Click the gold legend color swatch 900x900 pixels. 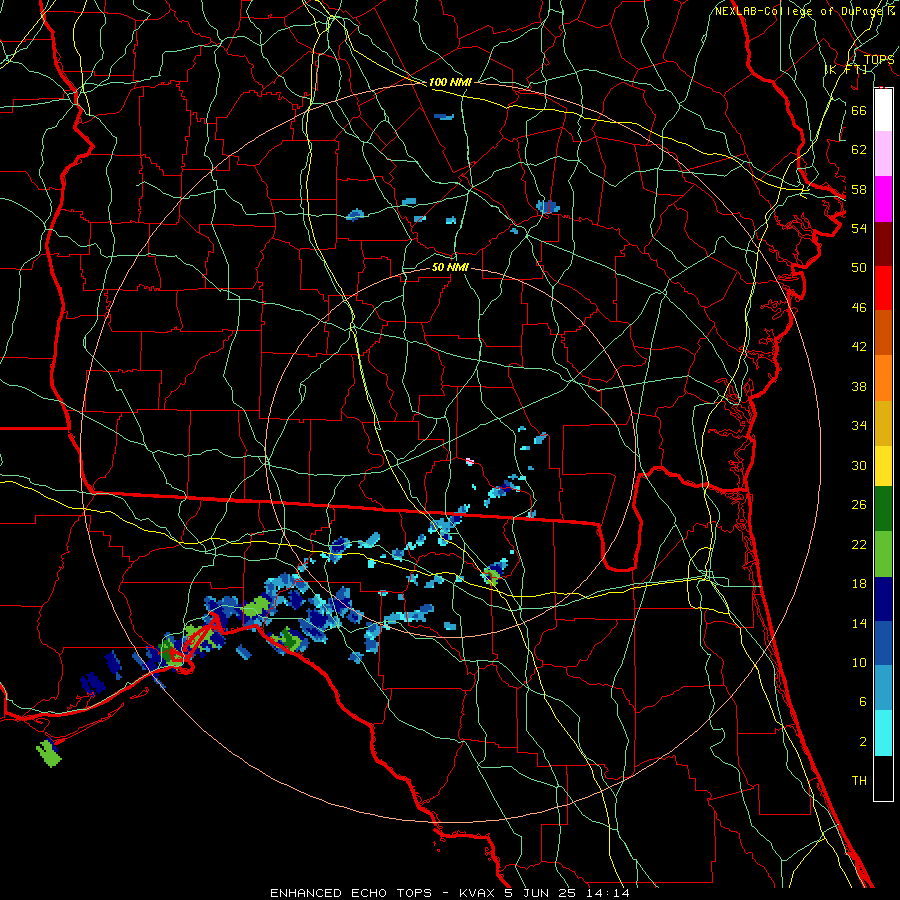(x=883, y=422)
